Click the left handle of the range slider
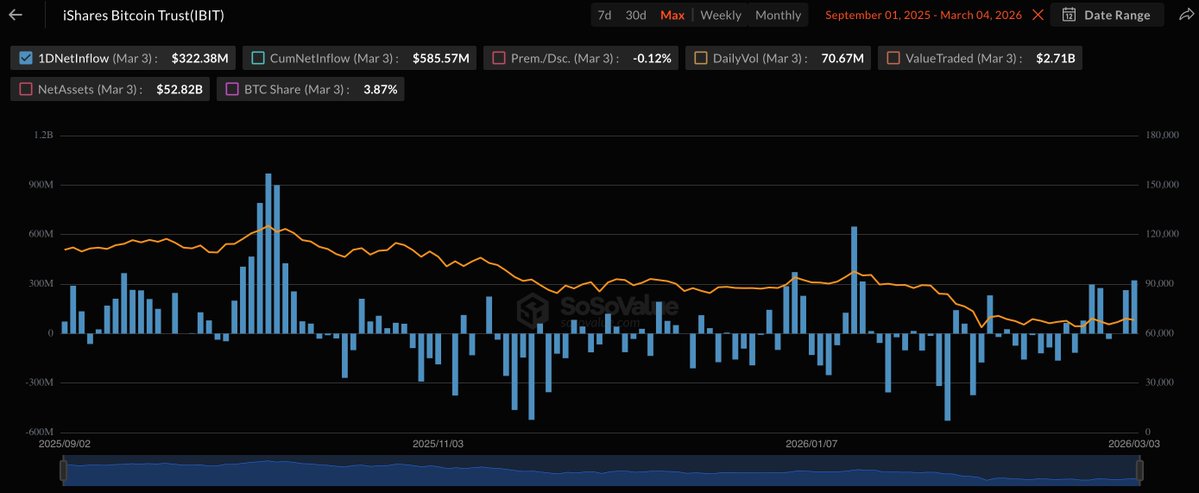The image size is (1199, 493). click(x=64, y=470)
